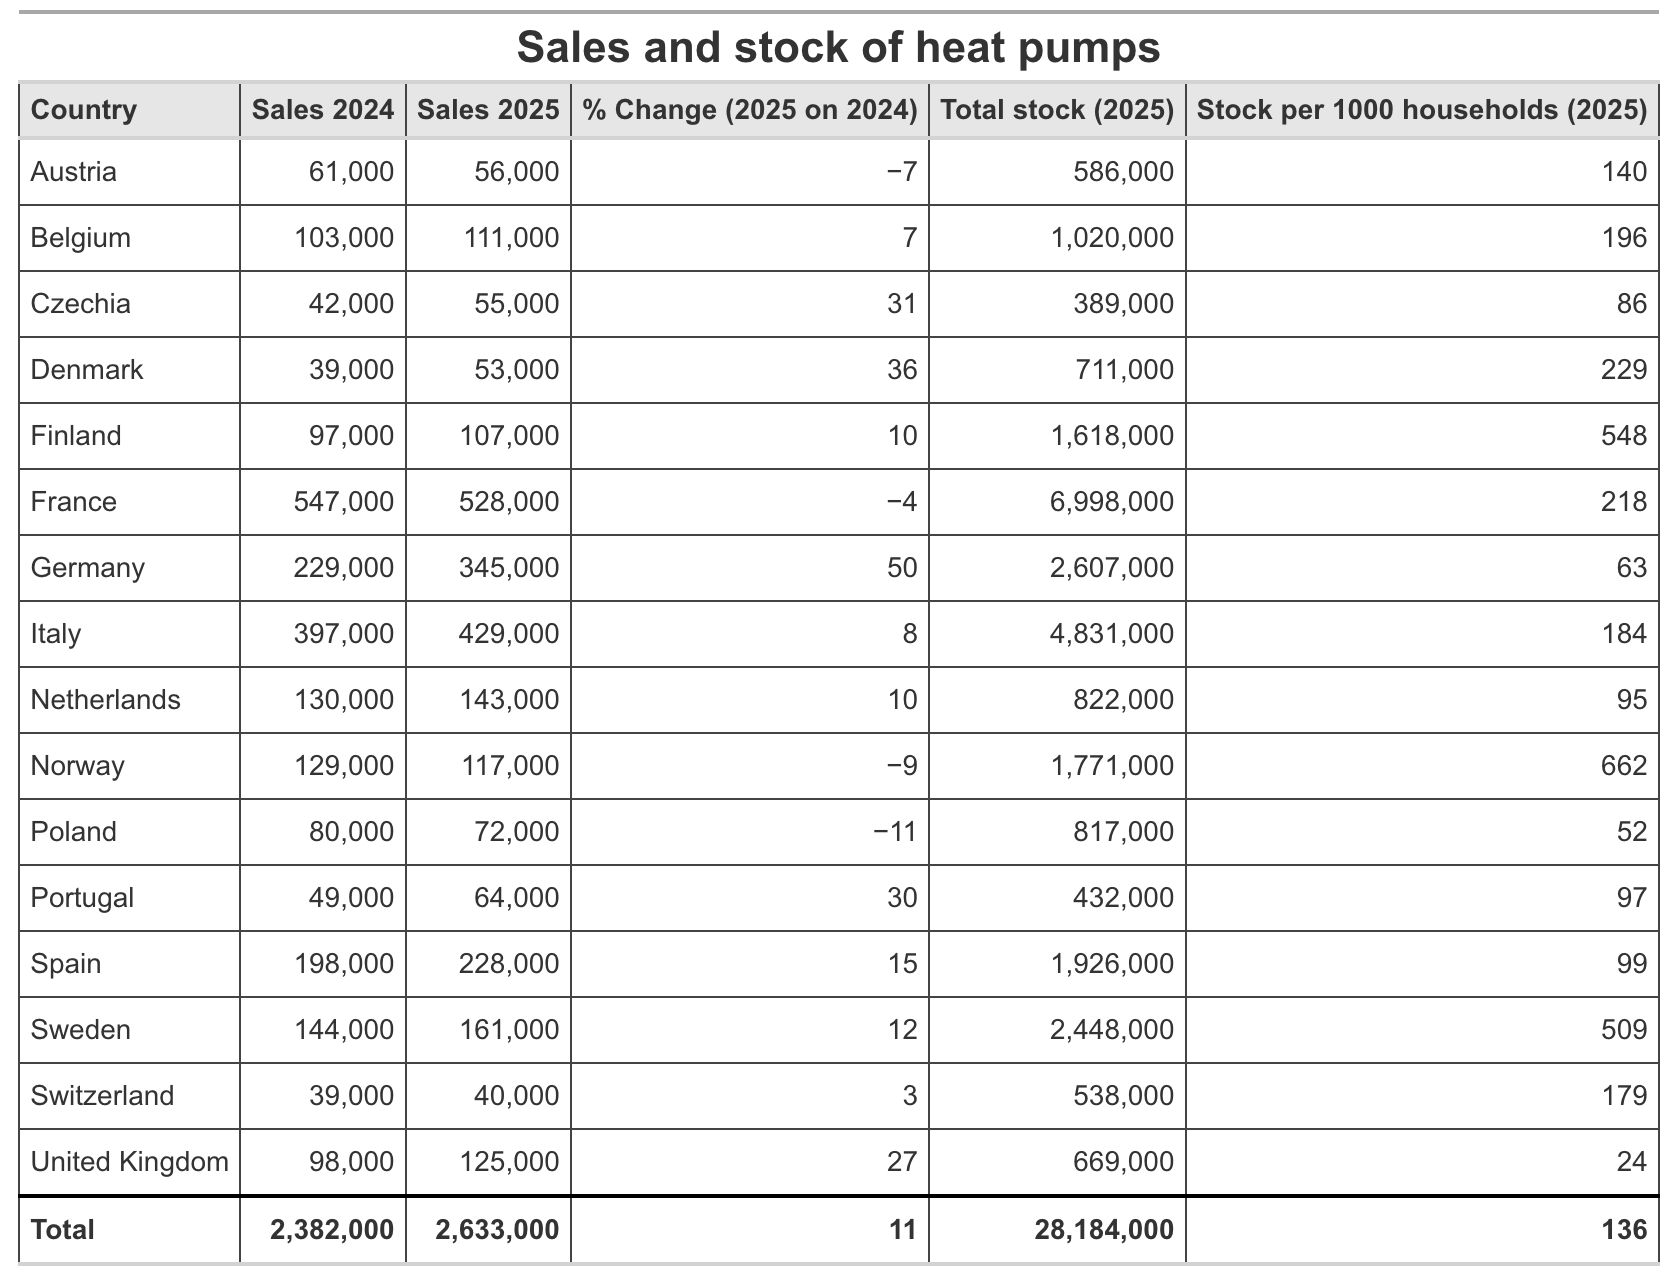Screen dimensions: 1678x1276
Task: Click the table title about heat pumps
Action: 838,47
